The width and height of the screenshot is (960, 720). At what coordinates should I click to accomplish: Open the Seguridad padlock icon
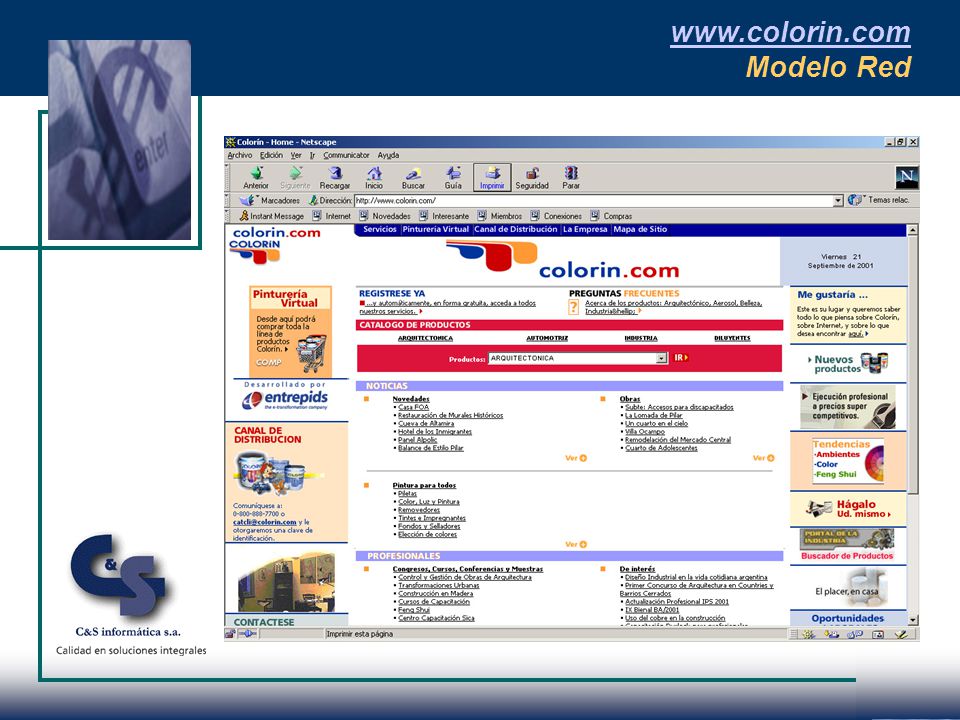click(x=532, y=173)
